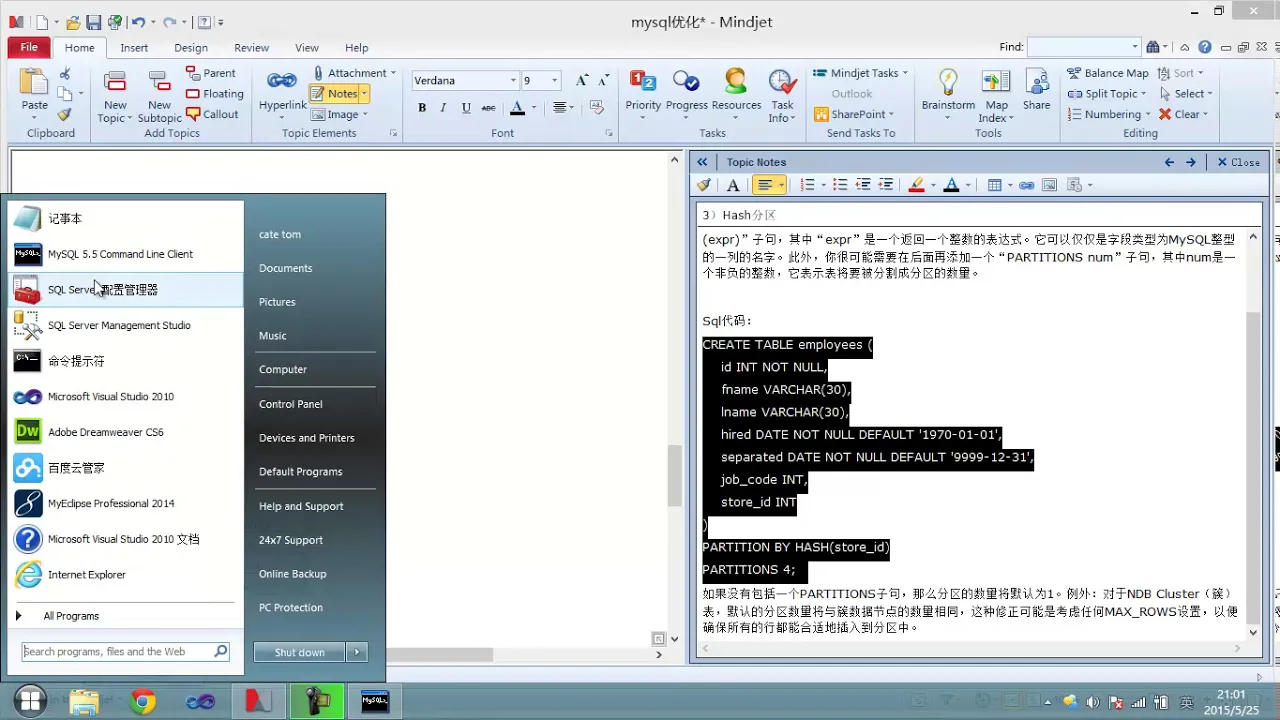
Task: Open Control Panel from Start menu
Action: pyautogui.click(x=290, y=404)
